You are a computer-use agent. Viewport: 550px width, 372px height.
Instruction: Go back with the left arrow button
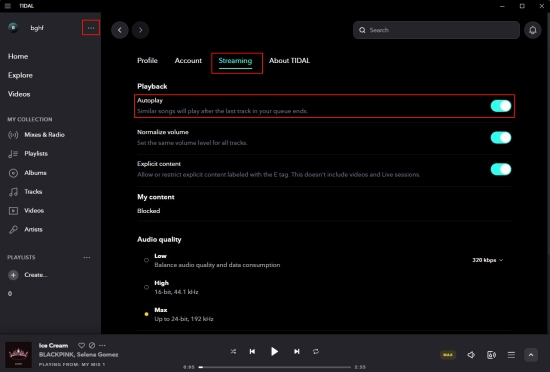[120, 30]
